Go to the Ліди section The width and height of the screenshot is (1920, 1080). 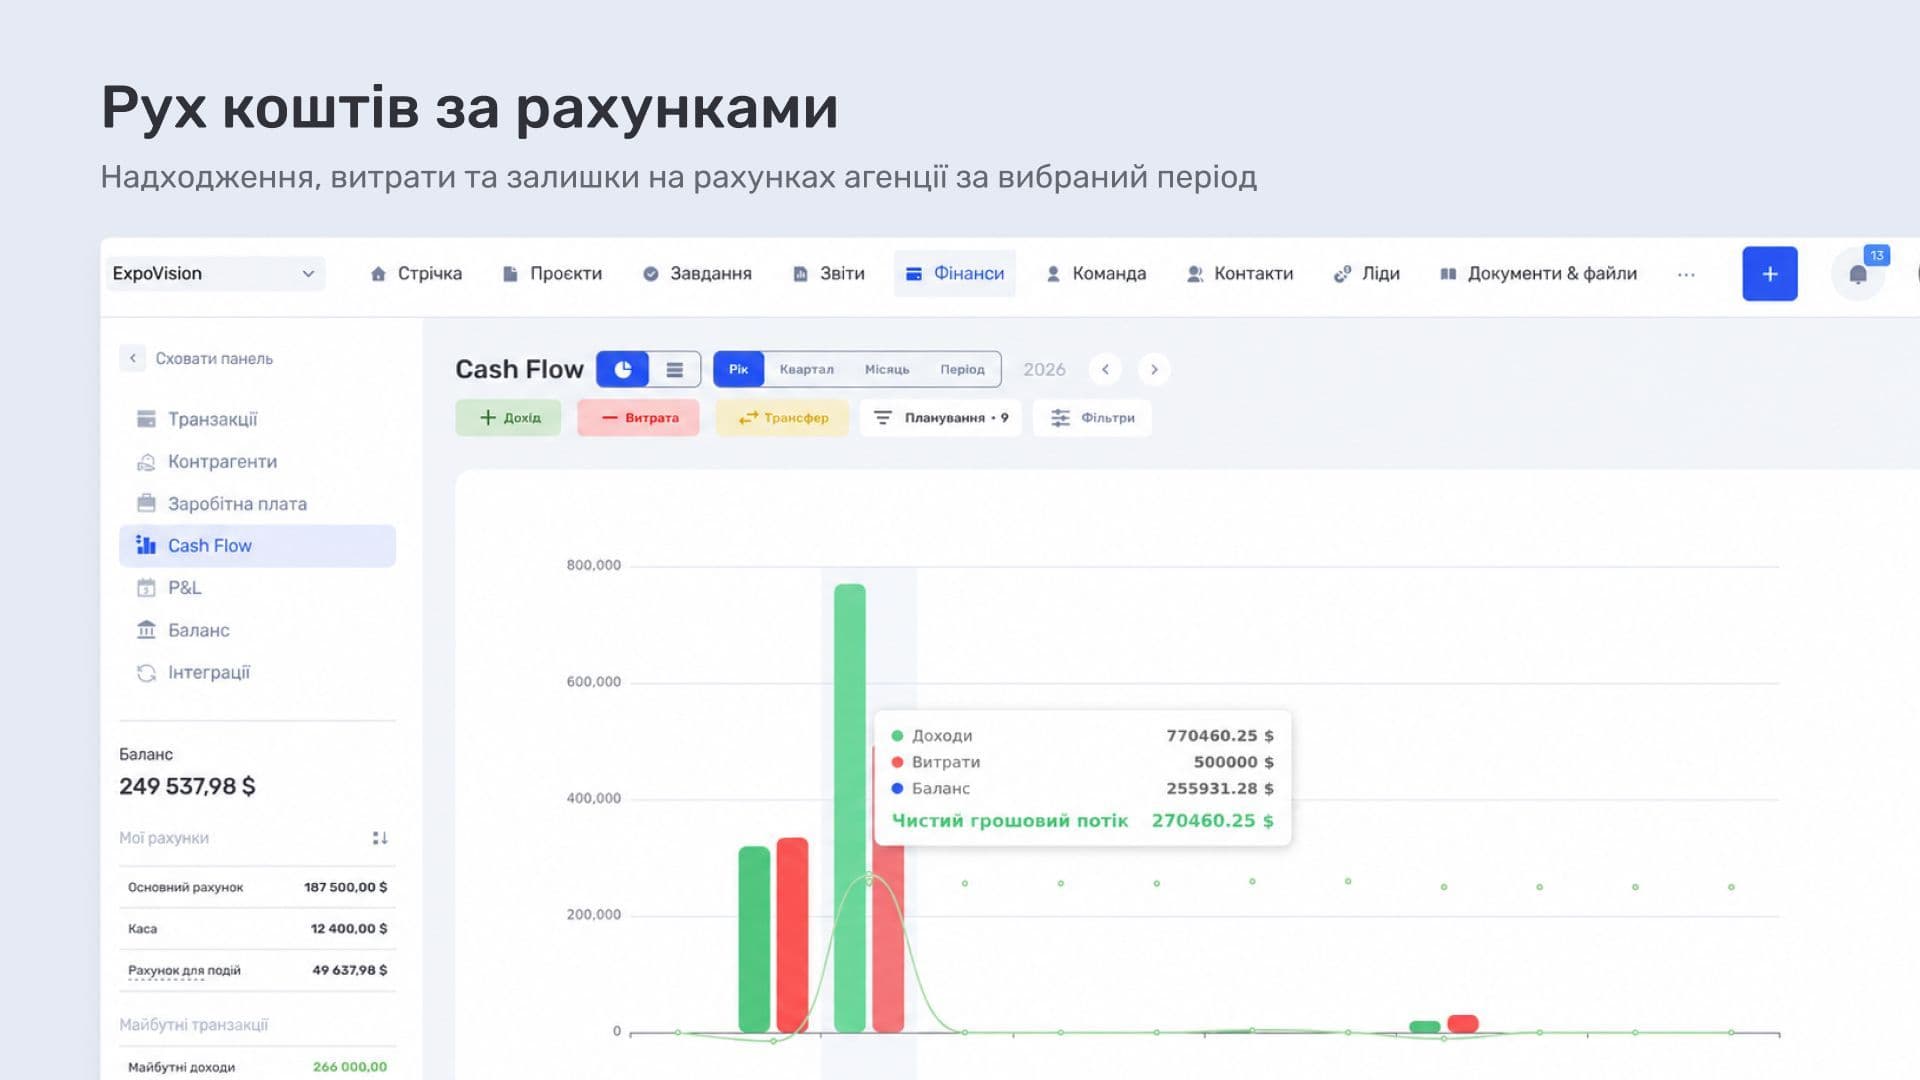(1367, 273)
